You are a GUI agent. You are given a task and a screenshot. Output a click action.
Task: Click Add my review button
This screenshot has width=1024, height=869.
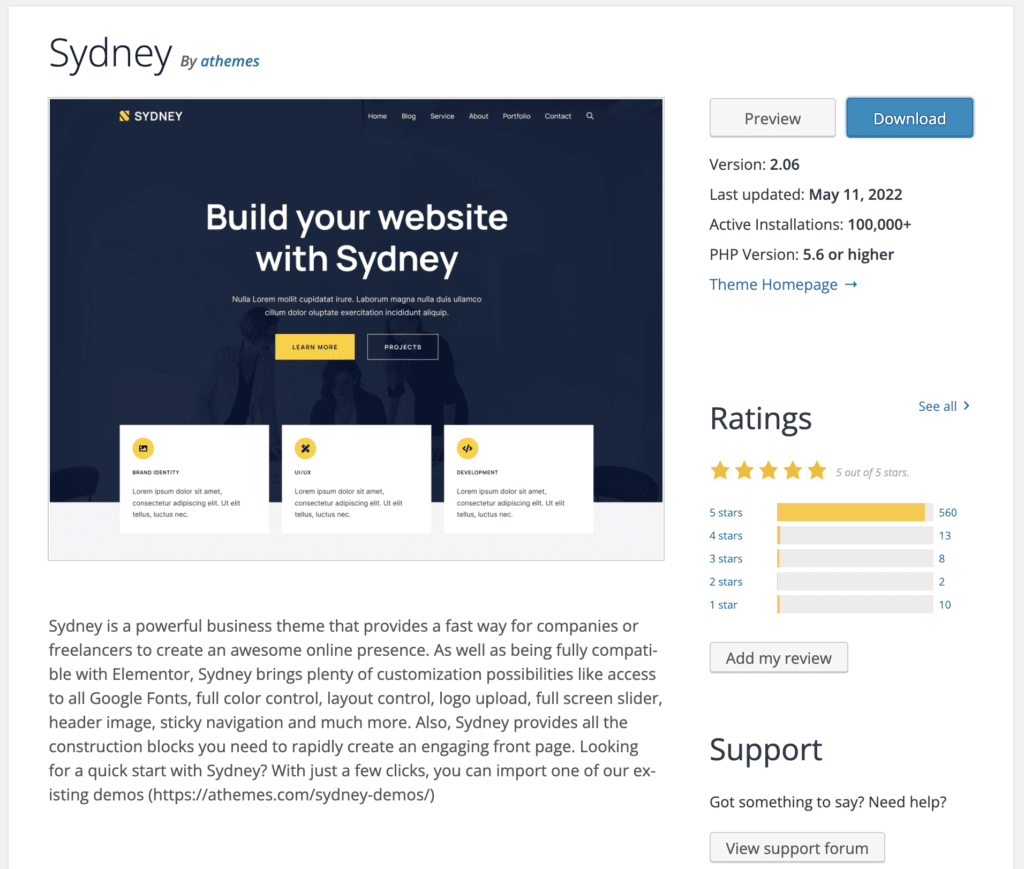778,657
